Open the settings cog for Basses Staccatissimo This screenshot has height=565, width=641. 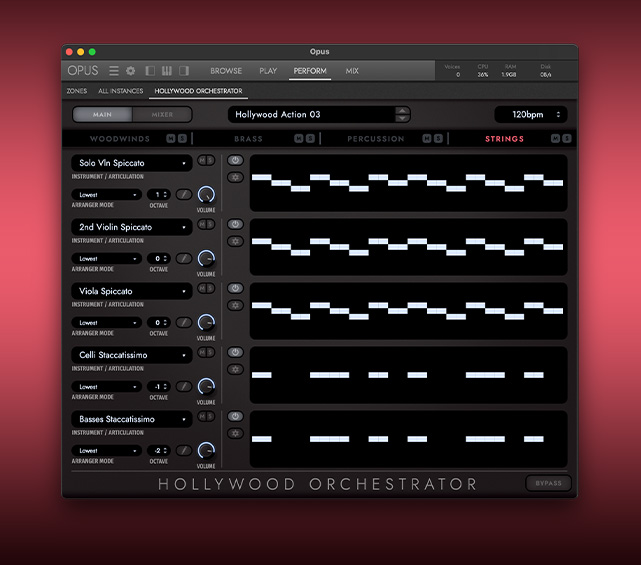click(x=235, y=434)
